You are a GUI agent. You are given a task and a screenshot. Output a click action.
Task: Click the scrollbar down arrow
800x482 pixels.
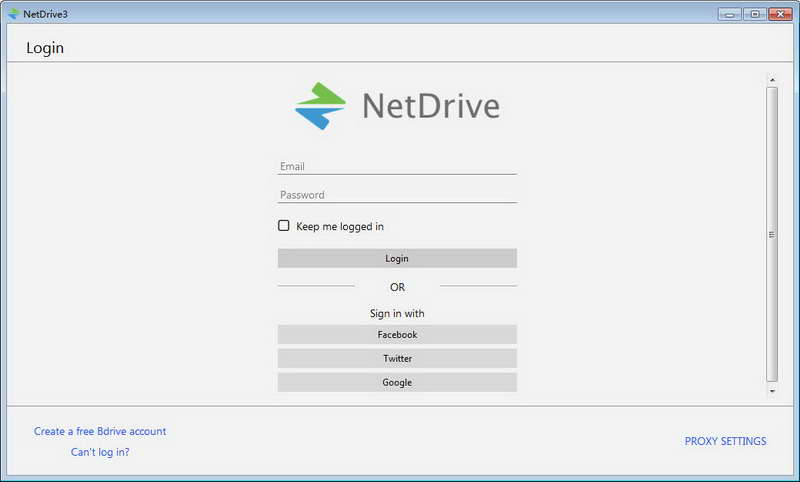point(771,391)
